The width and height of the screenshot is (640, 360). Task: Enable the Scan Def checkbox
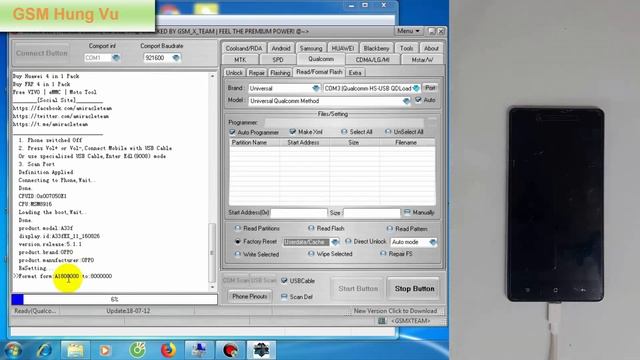tap(284, 297)
